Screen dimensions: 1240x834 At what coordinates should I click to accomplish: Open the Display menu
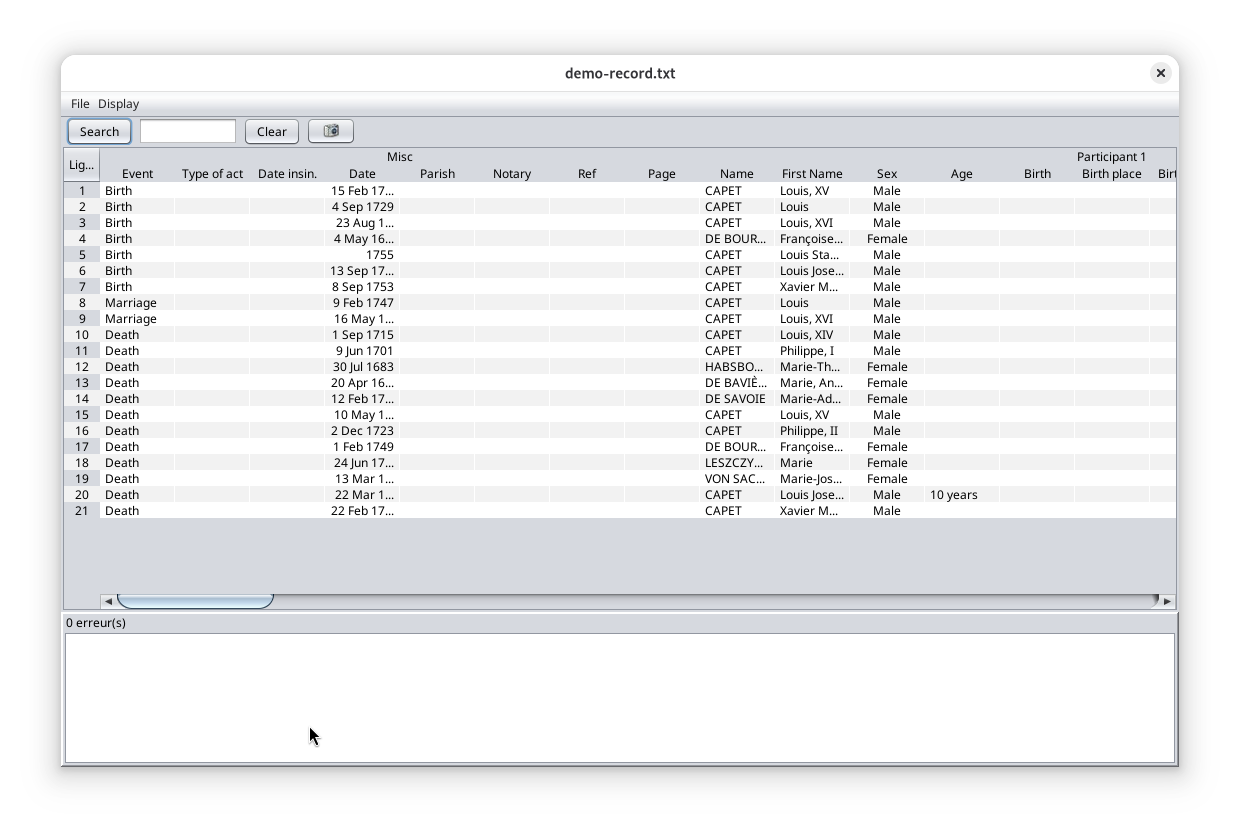point(118,104)
